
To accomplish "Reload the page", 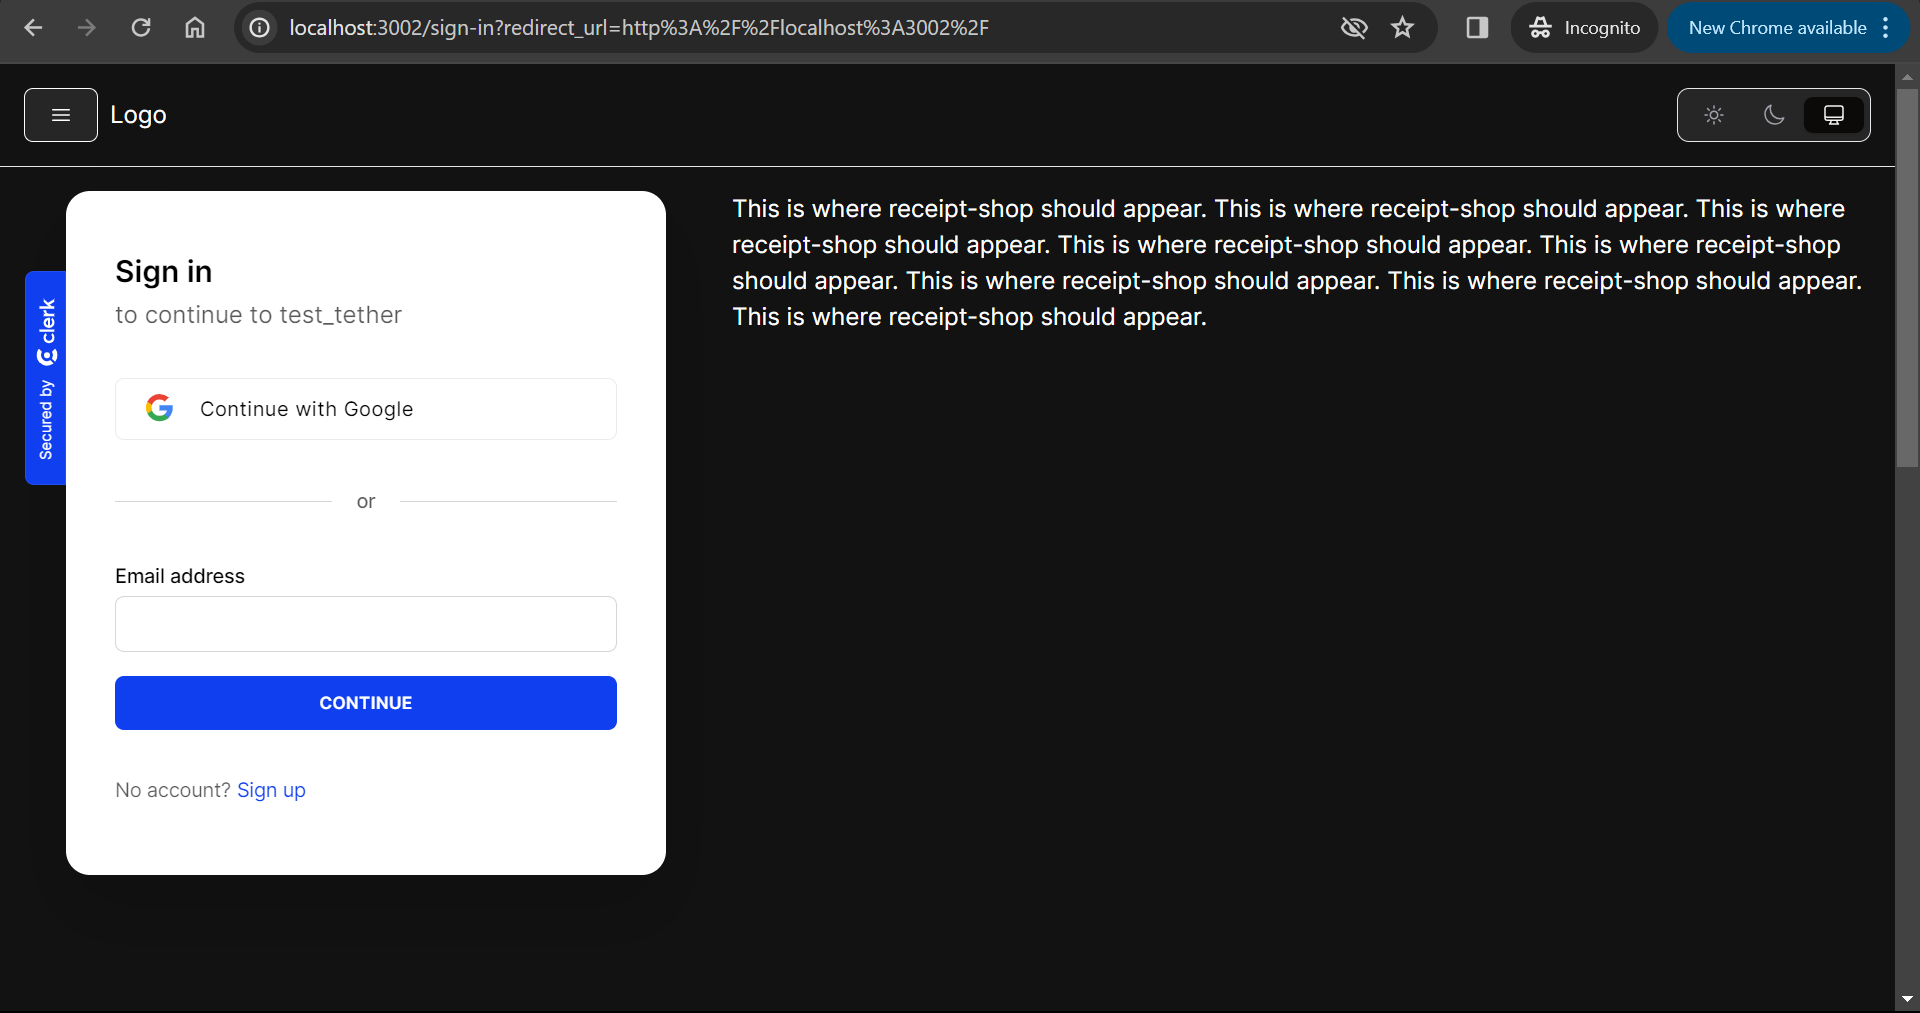I will point(141,28).
